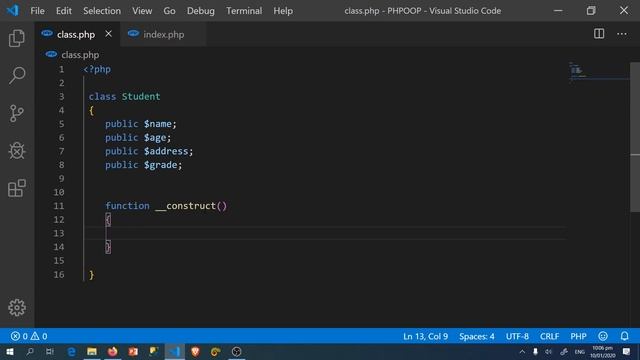Open the Help menu
The width and height of the screenshot is (640, 360).
[x=283, y=11]
